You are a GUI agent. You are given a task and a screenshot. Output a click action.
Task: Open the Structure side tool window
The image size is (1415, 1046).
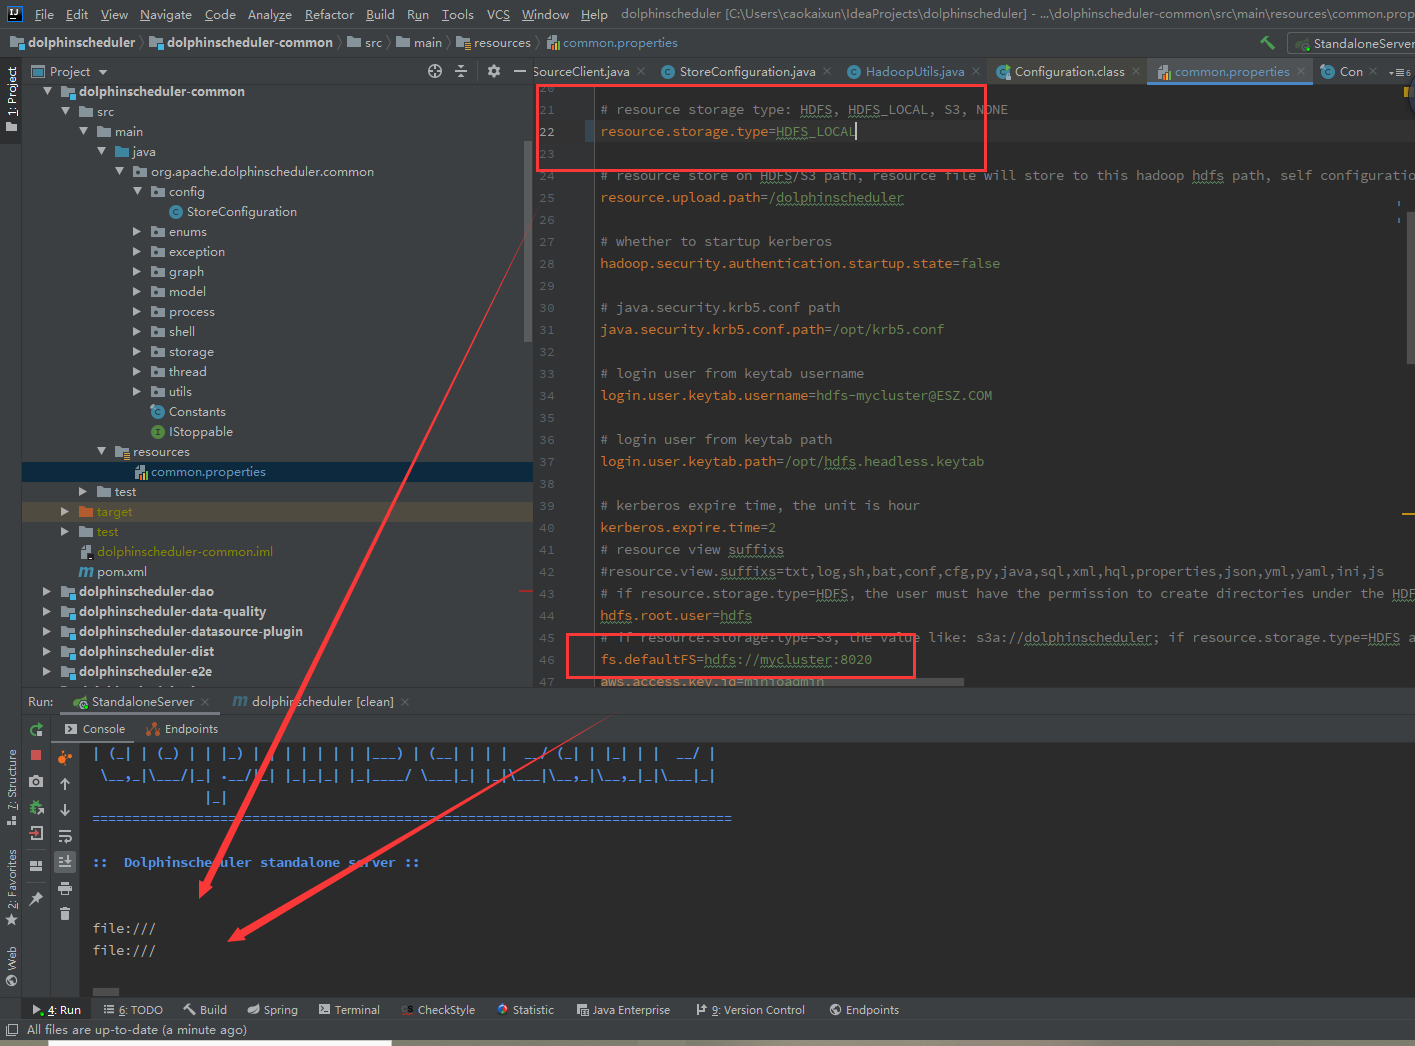[11, 787]
